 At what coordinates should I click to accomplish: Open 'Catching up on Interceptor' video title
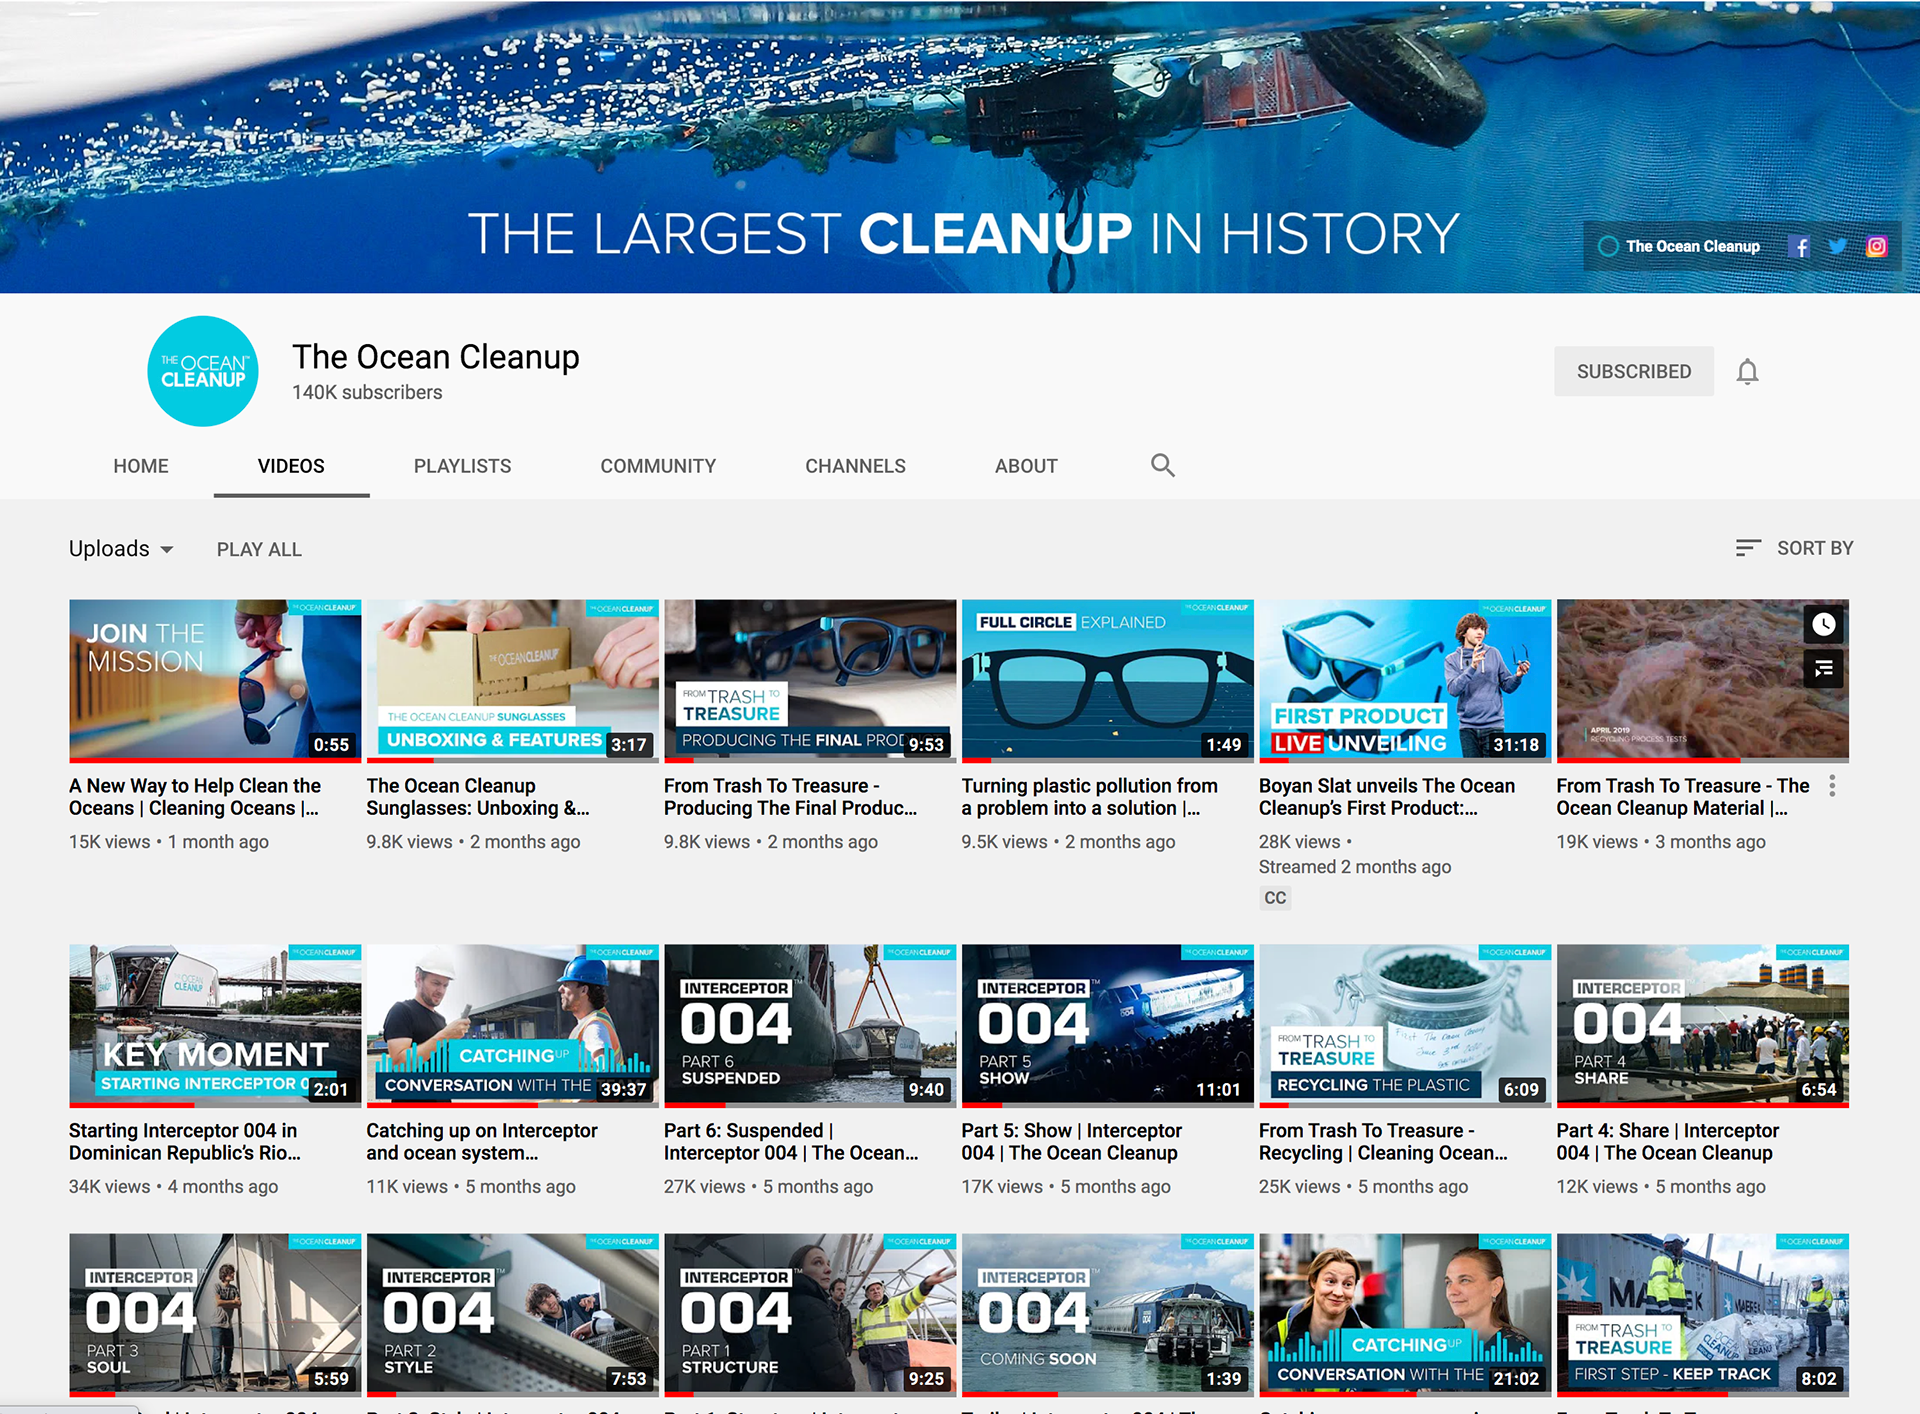tap(482, 1142)
